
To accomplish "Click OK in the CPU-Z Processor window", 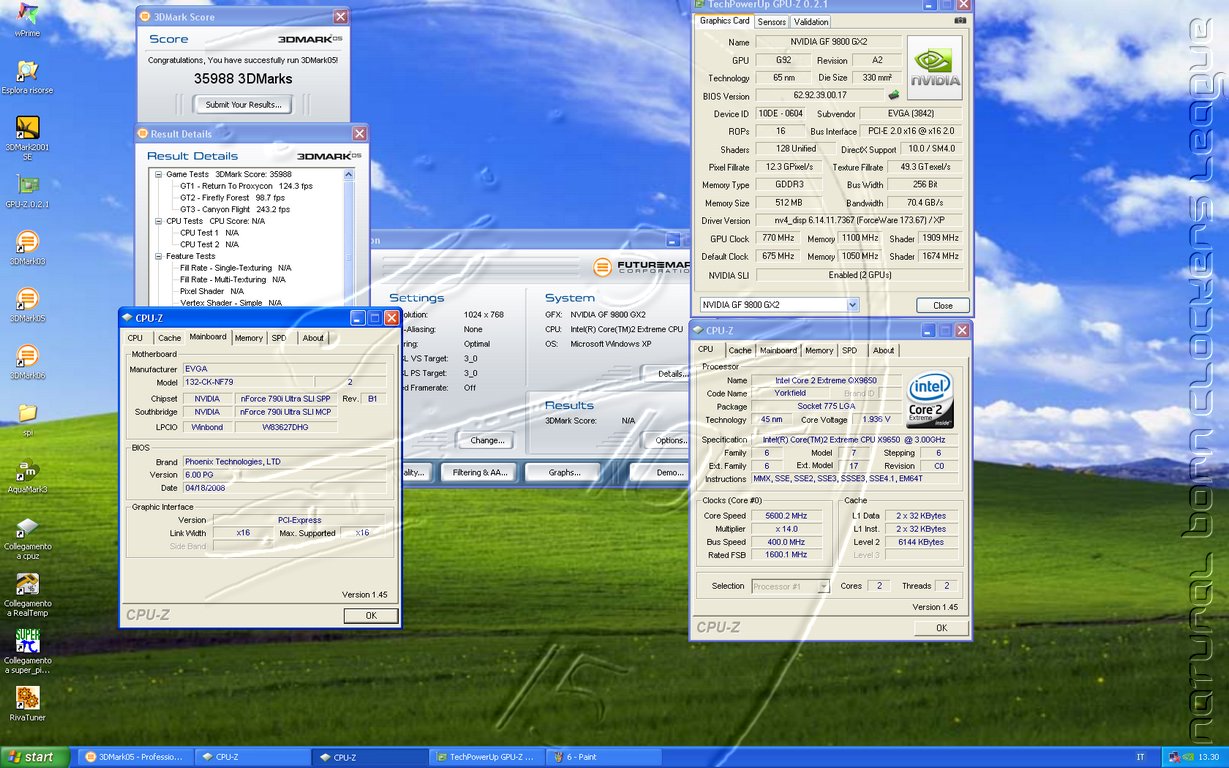I will pyautogui.click(x=941, y=628).
